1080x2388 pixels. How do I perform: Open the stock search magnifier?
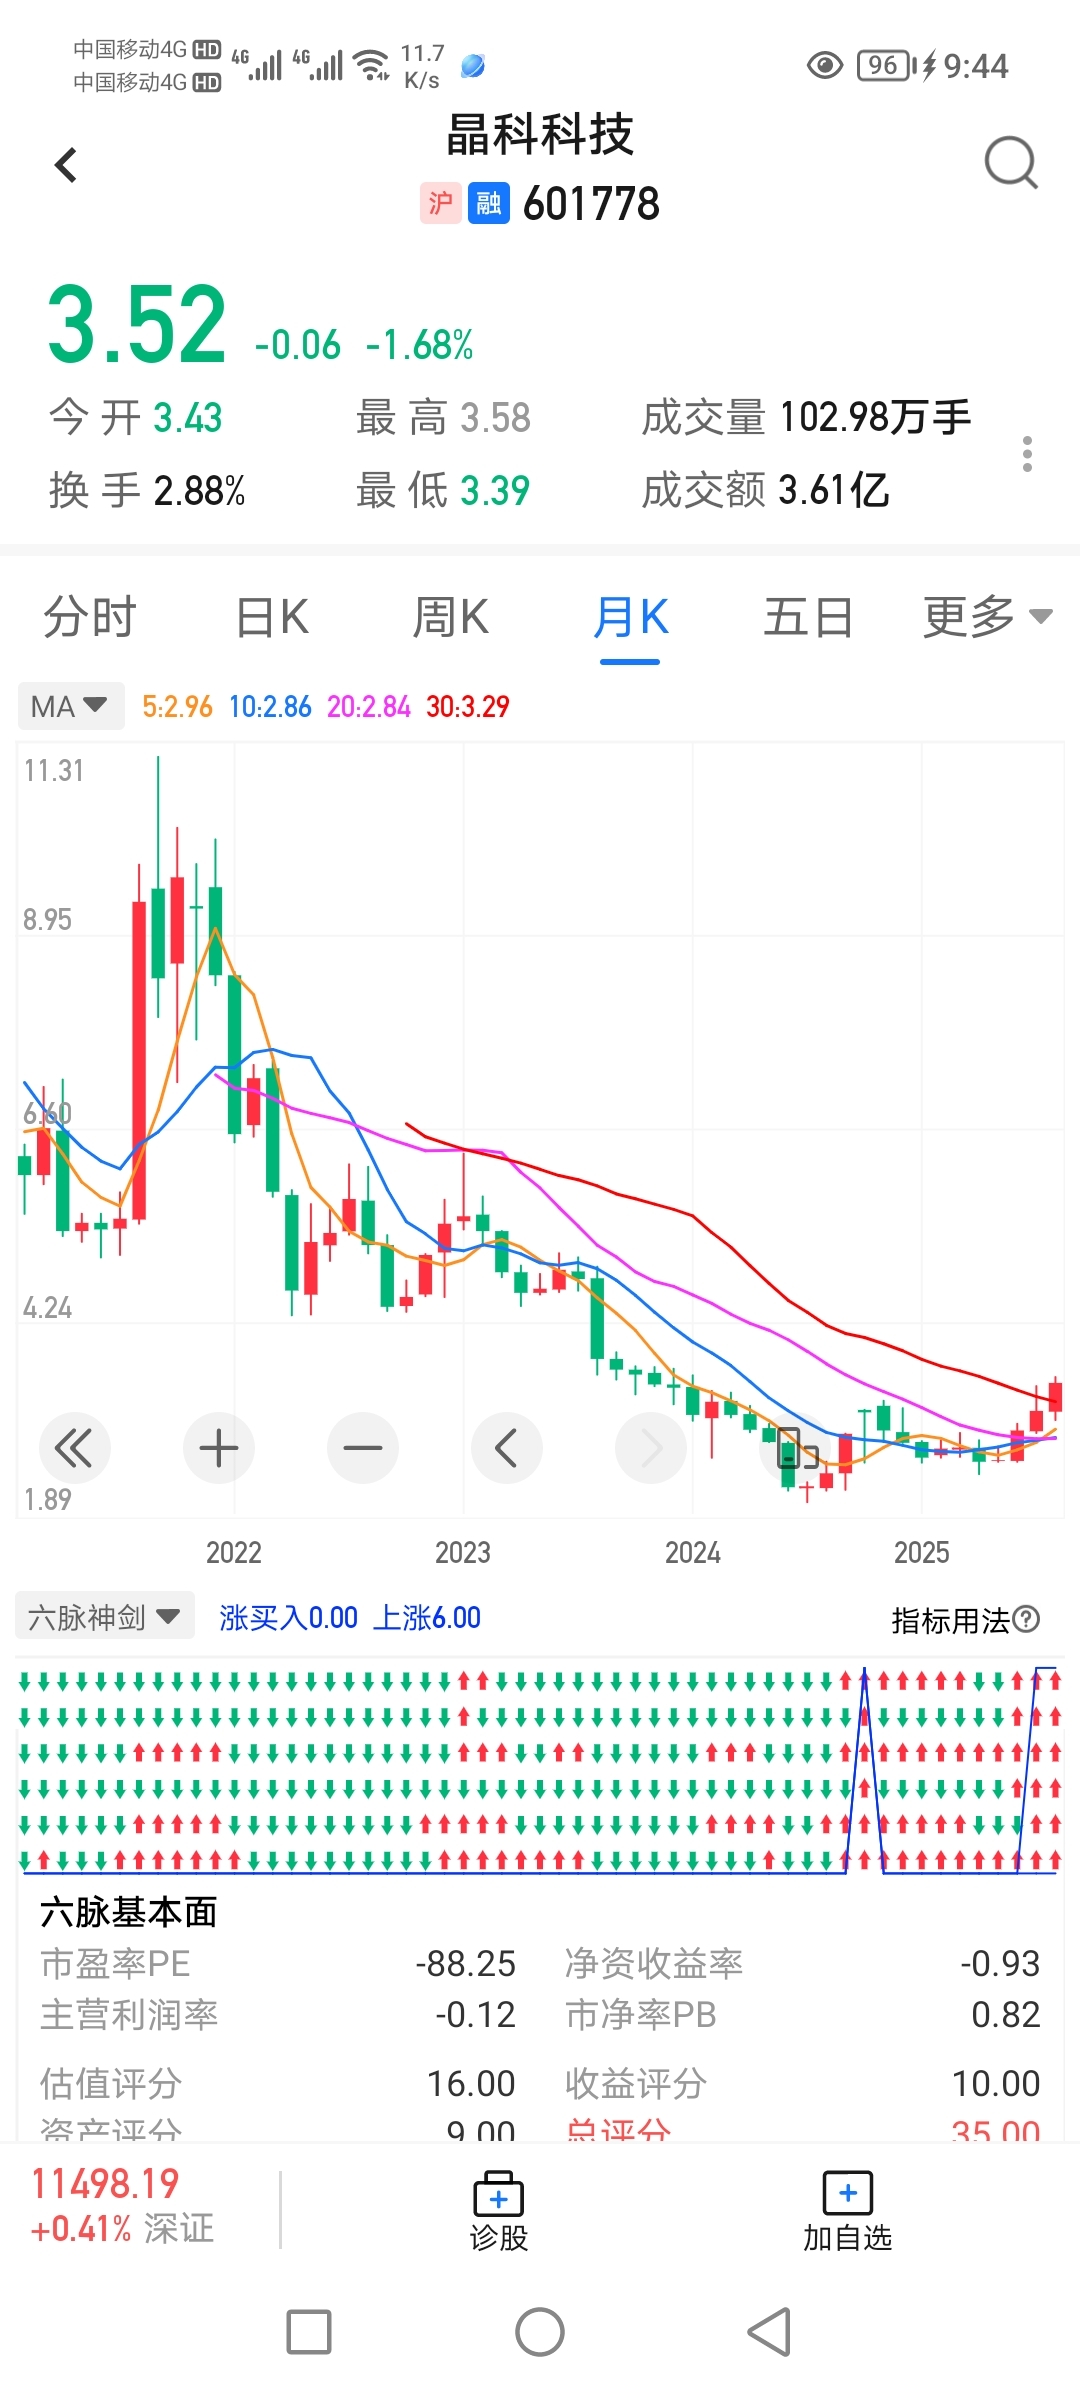tap(1011, 163)
